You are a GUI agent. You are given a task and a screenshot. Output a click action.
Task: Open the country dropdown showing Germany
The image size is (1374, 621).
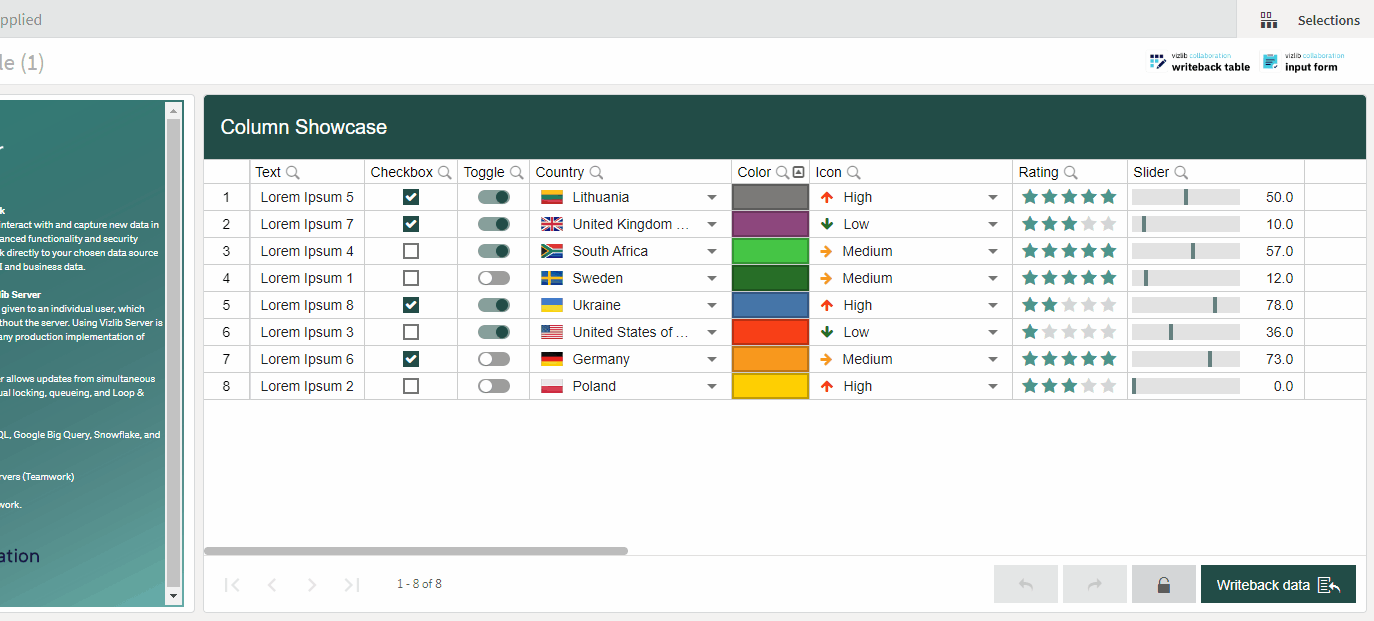click(x=712, y=360)
